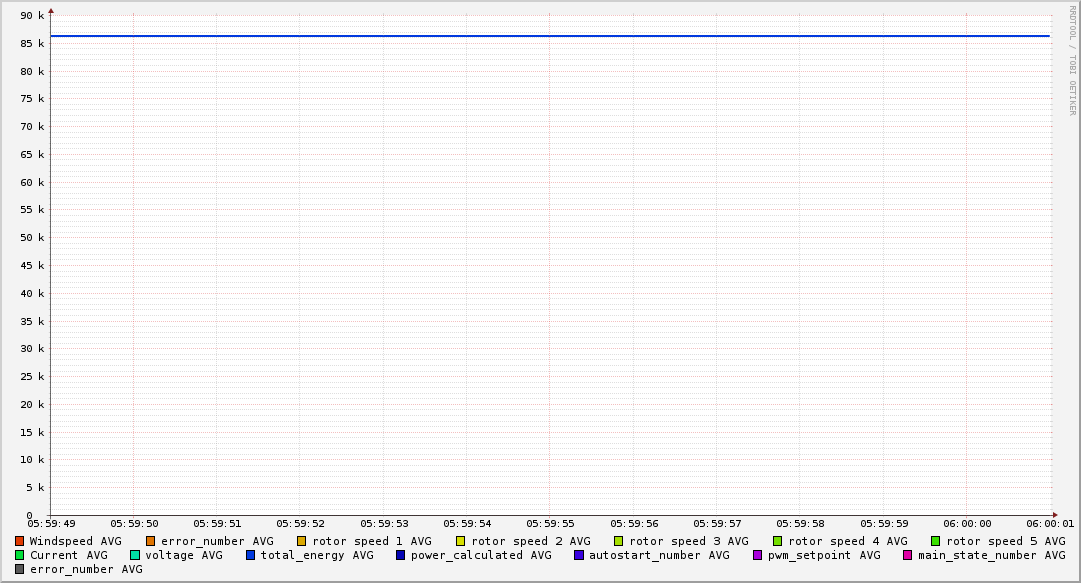Select the rotor speed 1 AVG color box

(302, 541)
